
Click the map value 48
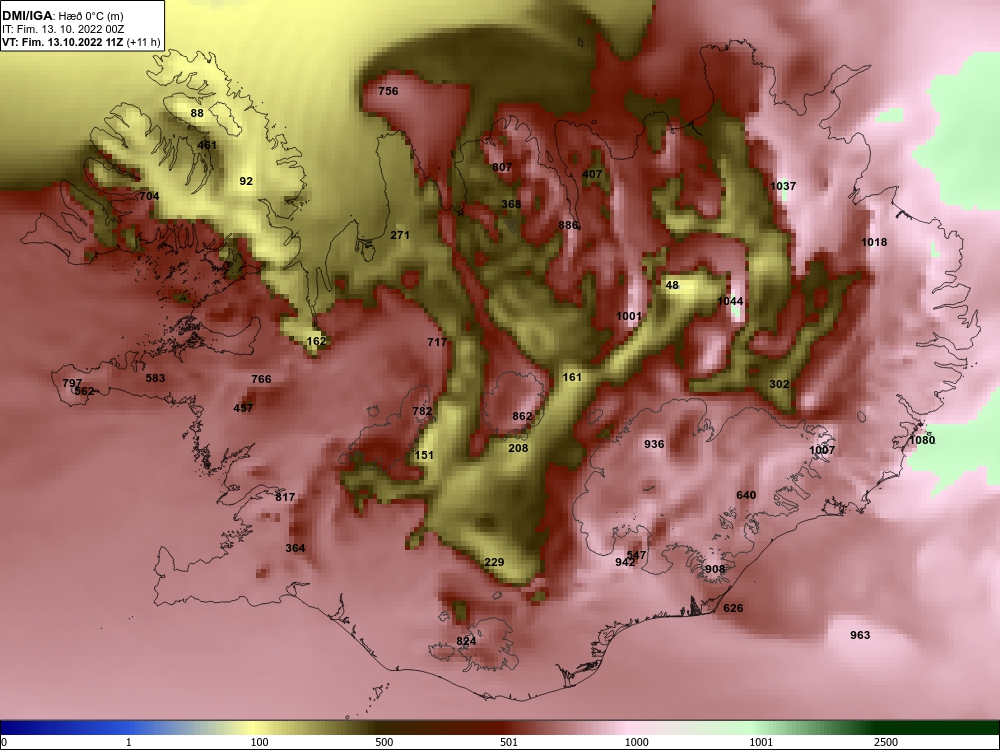(x=672, y=285)
